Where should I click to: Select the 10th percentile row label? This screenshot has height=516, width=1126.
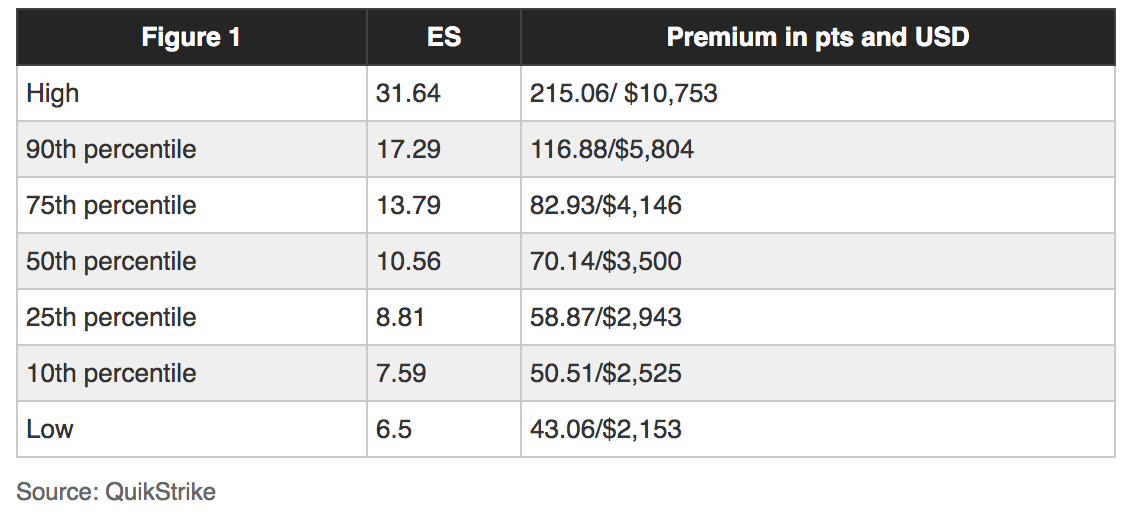click(x=111, y=374)
